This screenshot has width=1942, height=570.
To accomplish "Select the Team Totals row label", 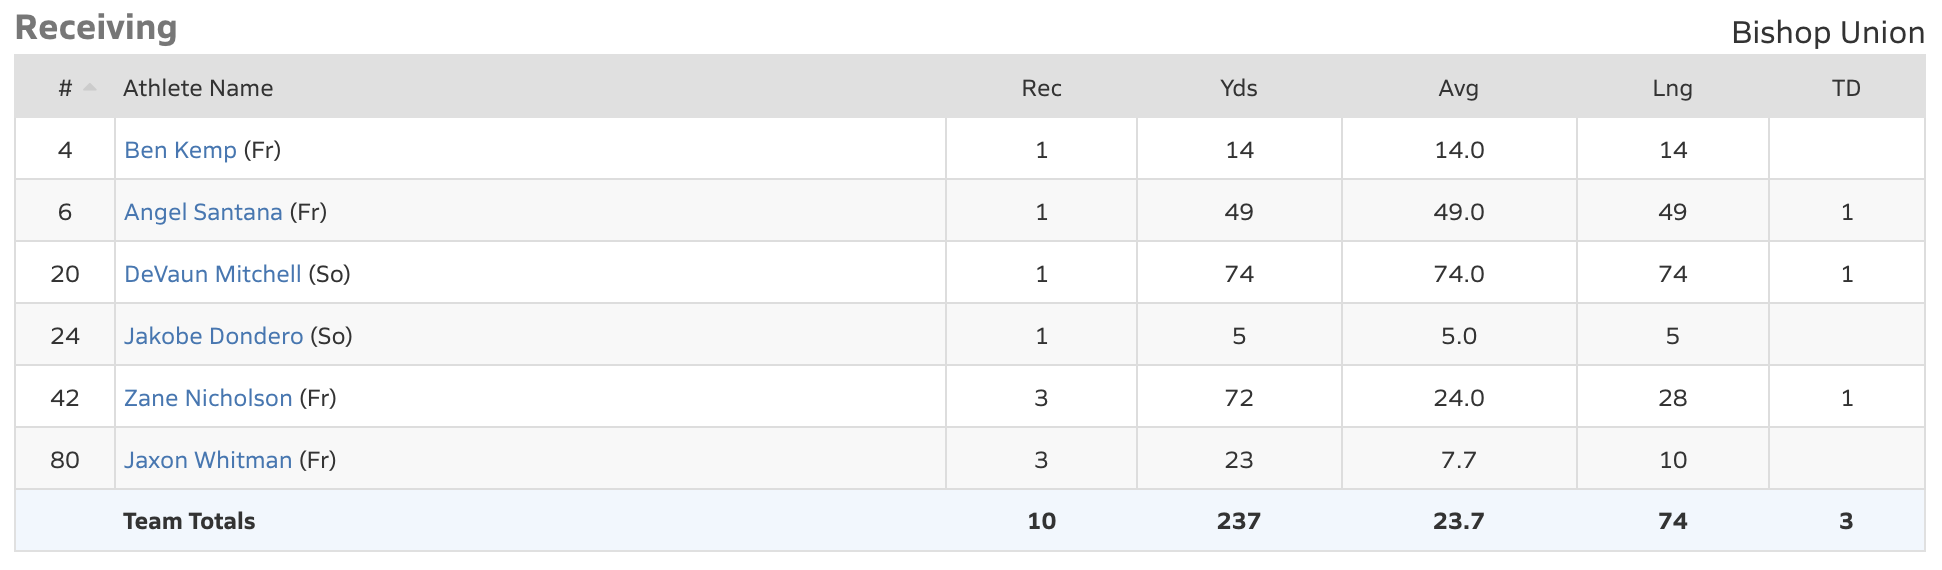I will click(189, 521).
